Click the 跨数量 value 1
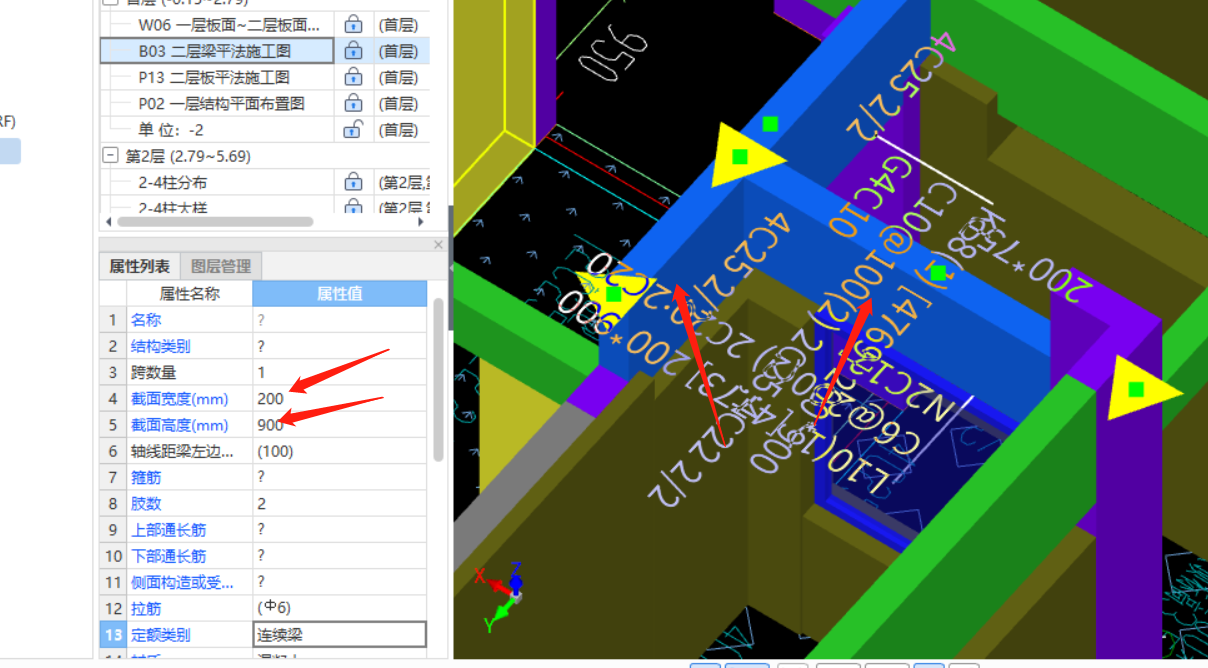The height and width of the screenshot is (668, 1208). click(x=340, y=372)
